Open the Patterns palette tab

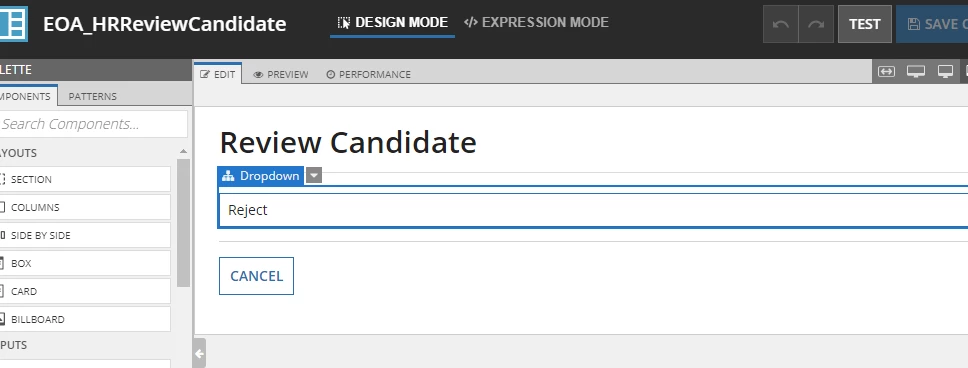pyautogui.click(x=93, y=96)
